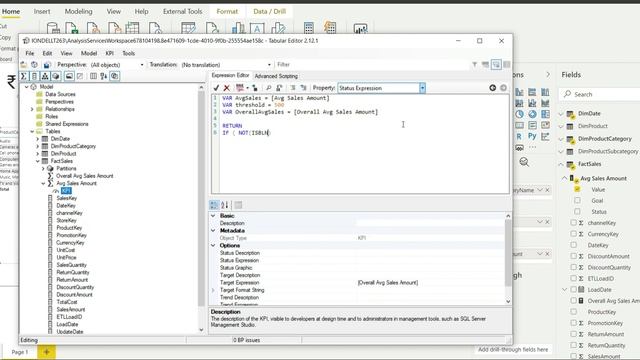Click the save model icon in Tabular Editor
The image size is (640, 360).
coord(47,64)
